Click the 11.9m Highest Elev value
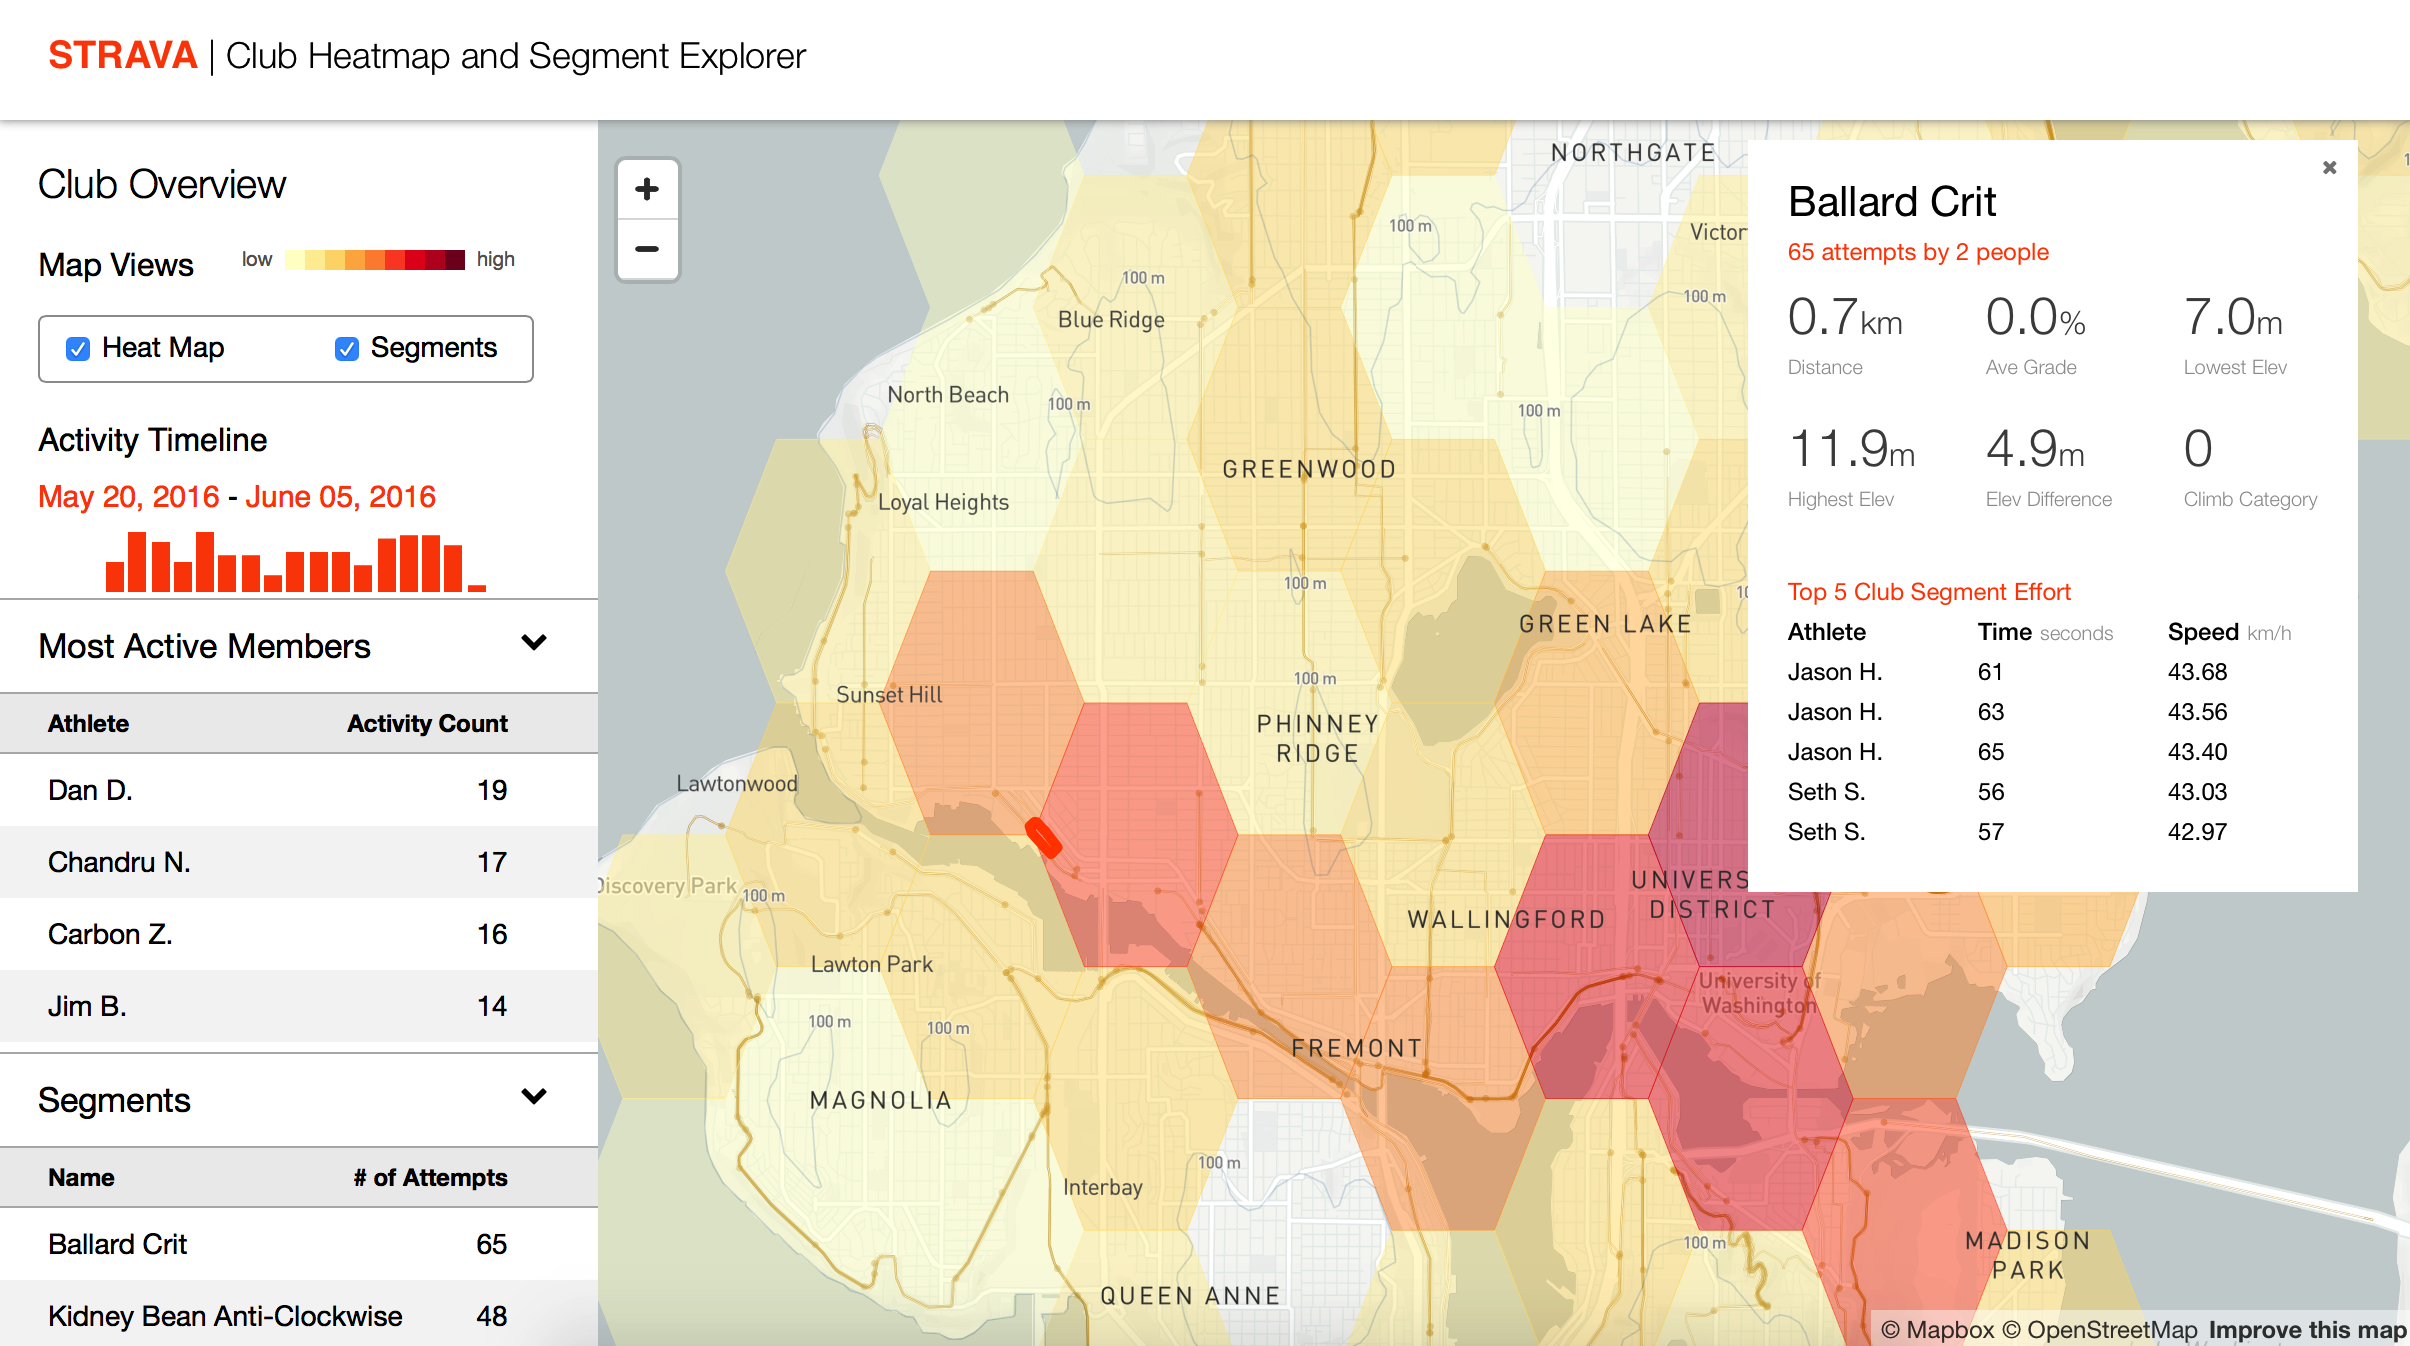 (1851, 449)
